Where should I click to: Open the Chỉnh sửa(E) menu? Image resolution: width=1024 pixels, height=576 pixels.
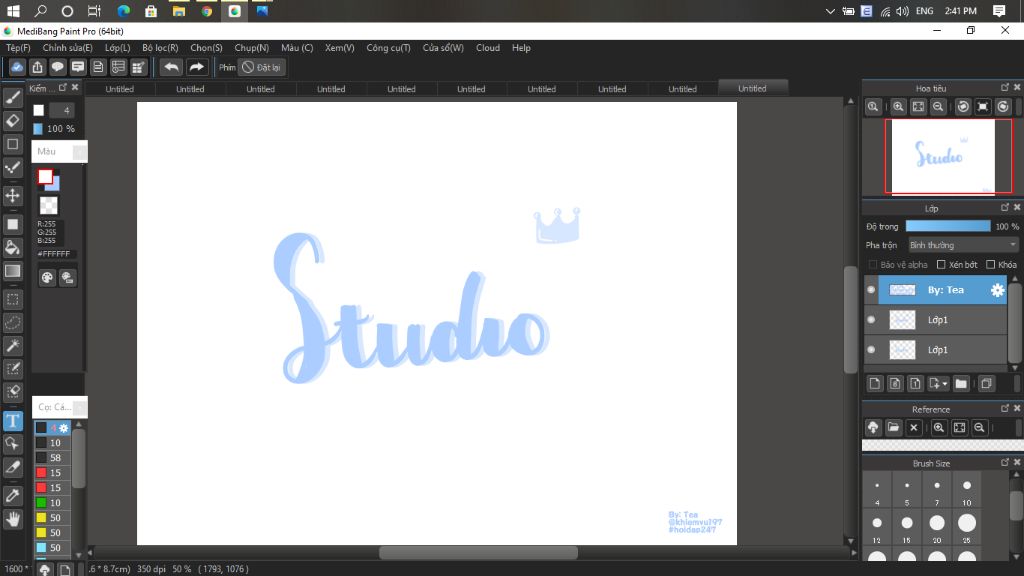(67, 48)
